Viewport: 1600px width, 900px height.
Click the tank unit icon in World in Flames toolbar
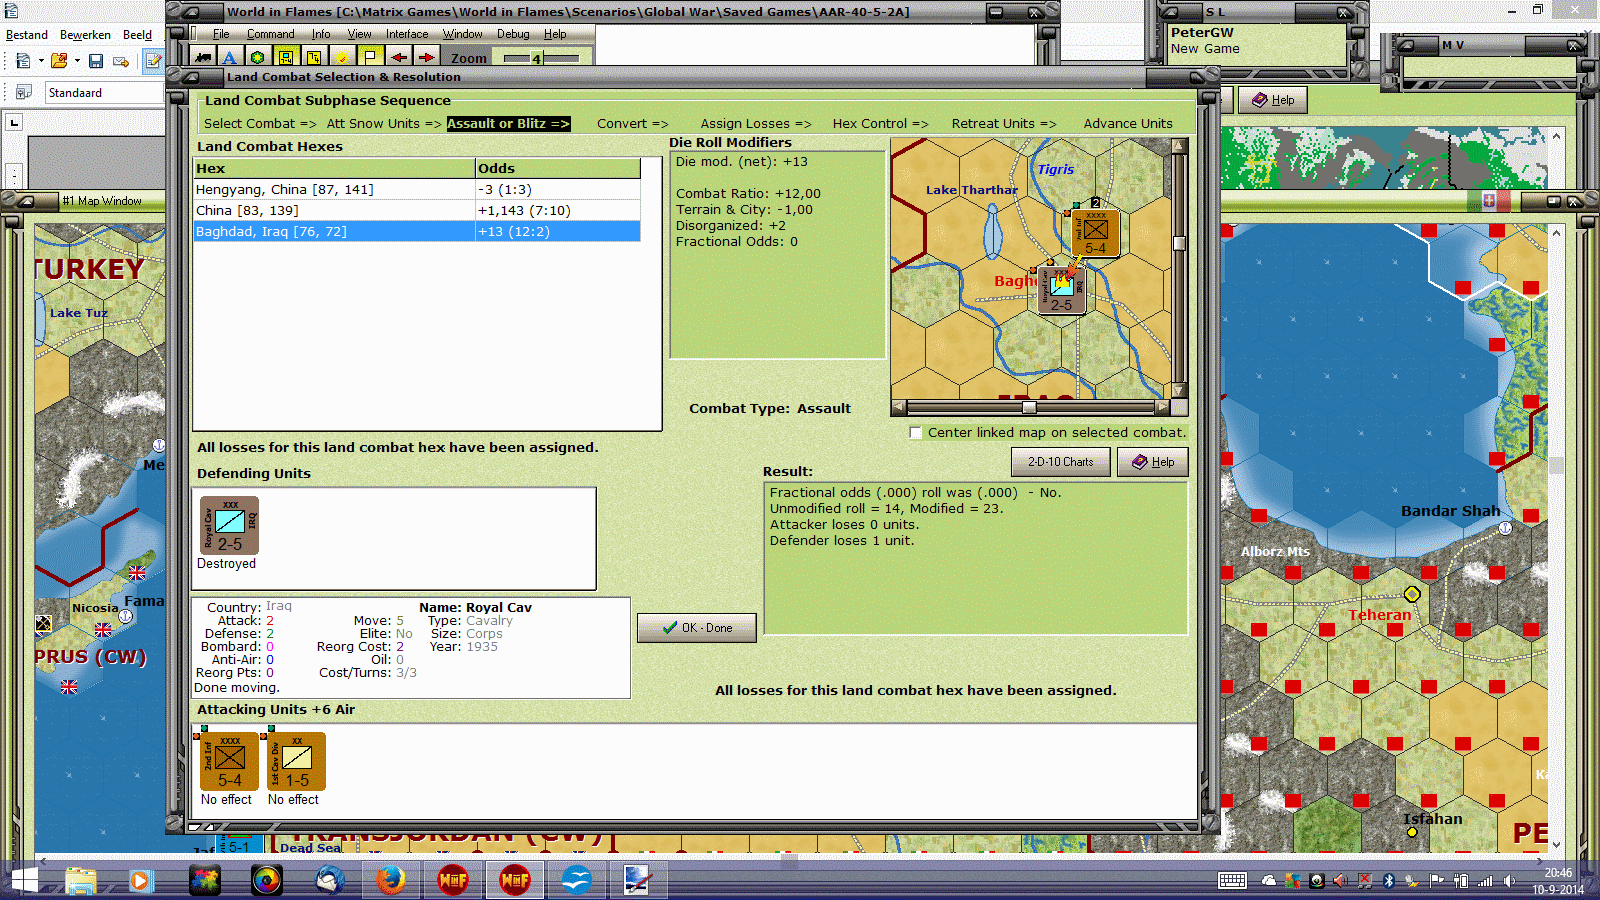pyautogui.click(x=203, y=57)
